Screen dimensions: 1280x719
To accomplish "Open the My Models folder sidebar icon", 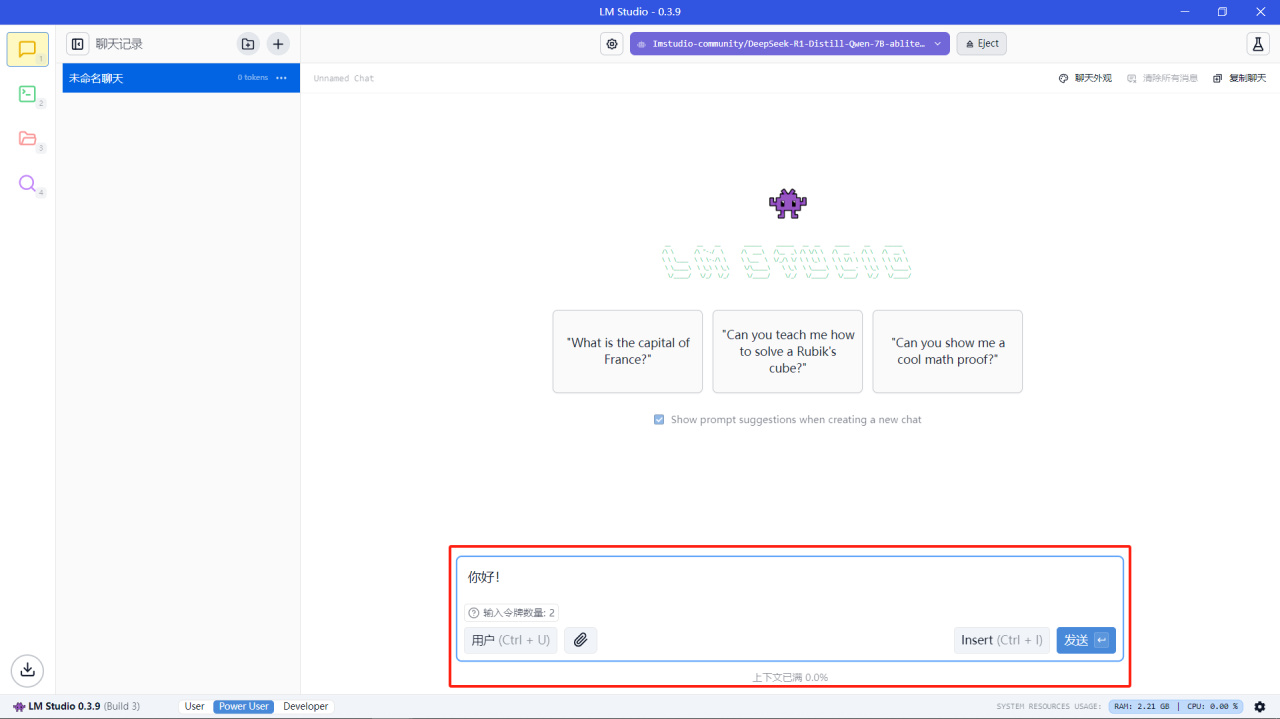I will (x=27, y=139).
